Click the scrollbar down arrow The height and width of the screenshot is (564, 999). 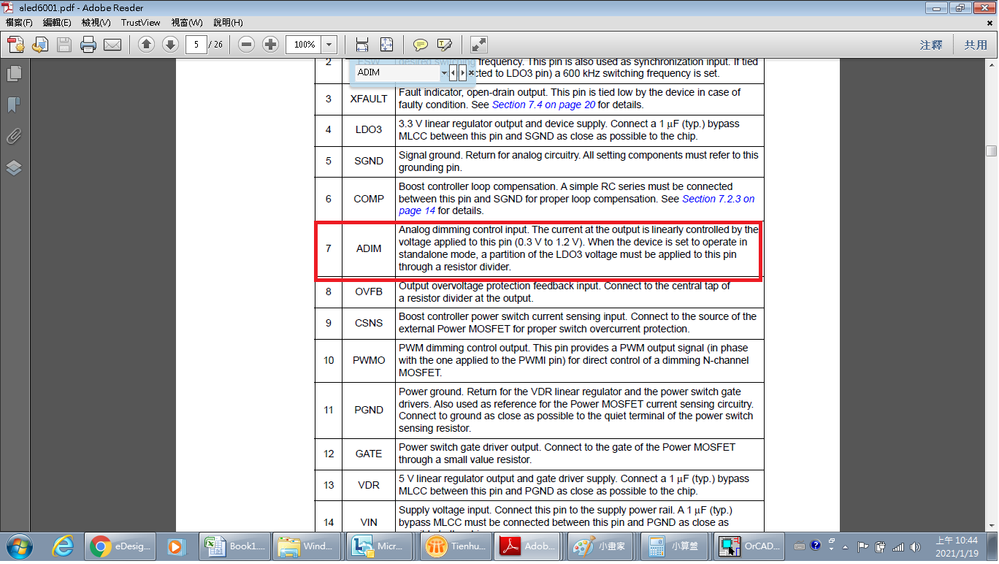991,525
